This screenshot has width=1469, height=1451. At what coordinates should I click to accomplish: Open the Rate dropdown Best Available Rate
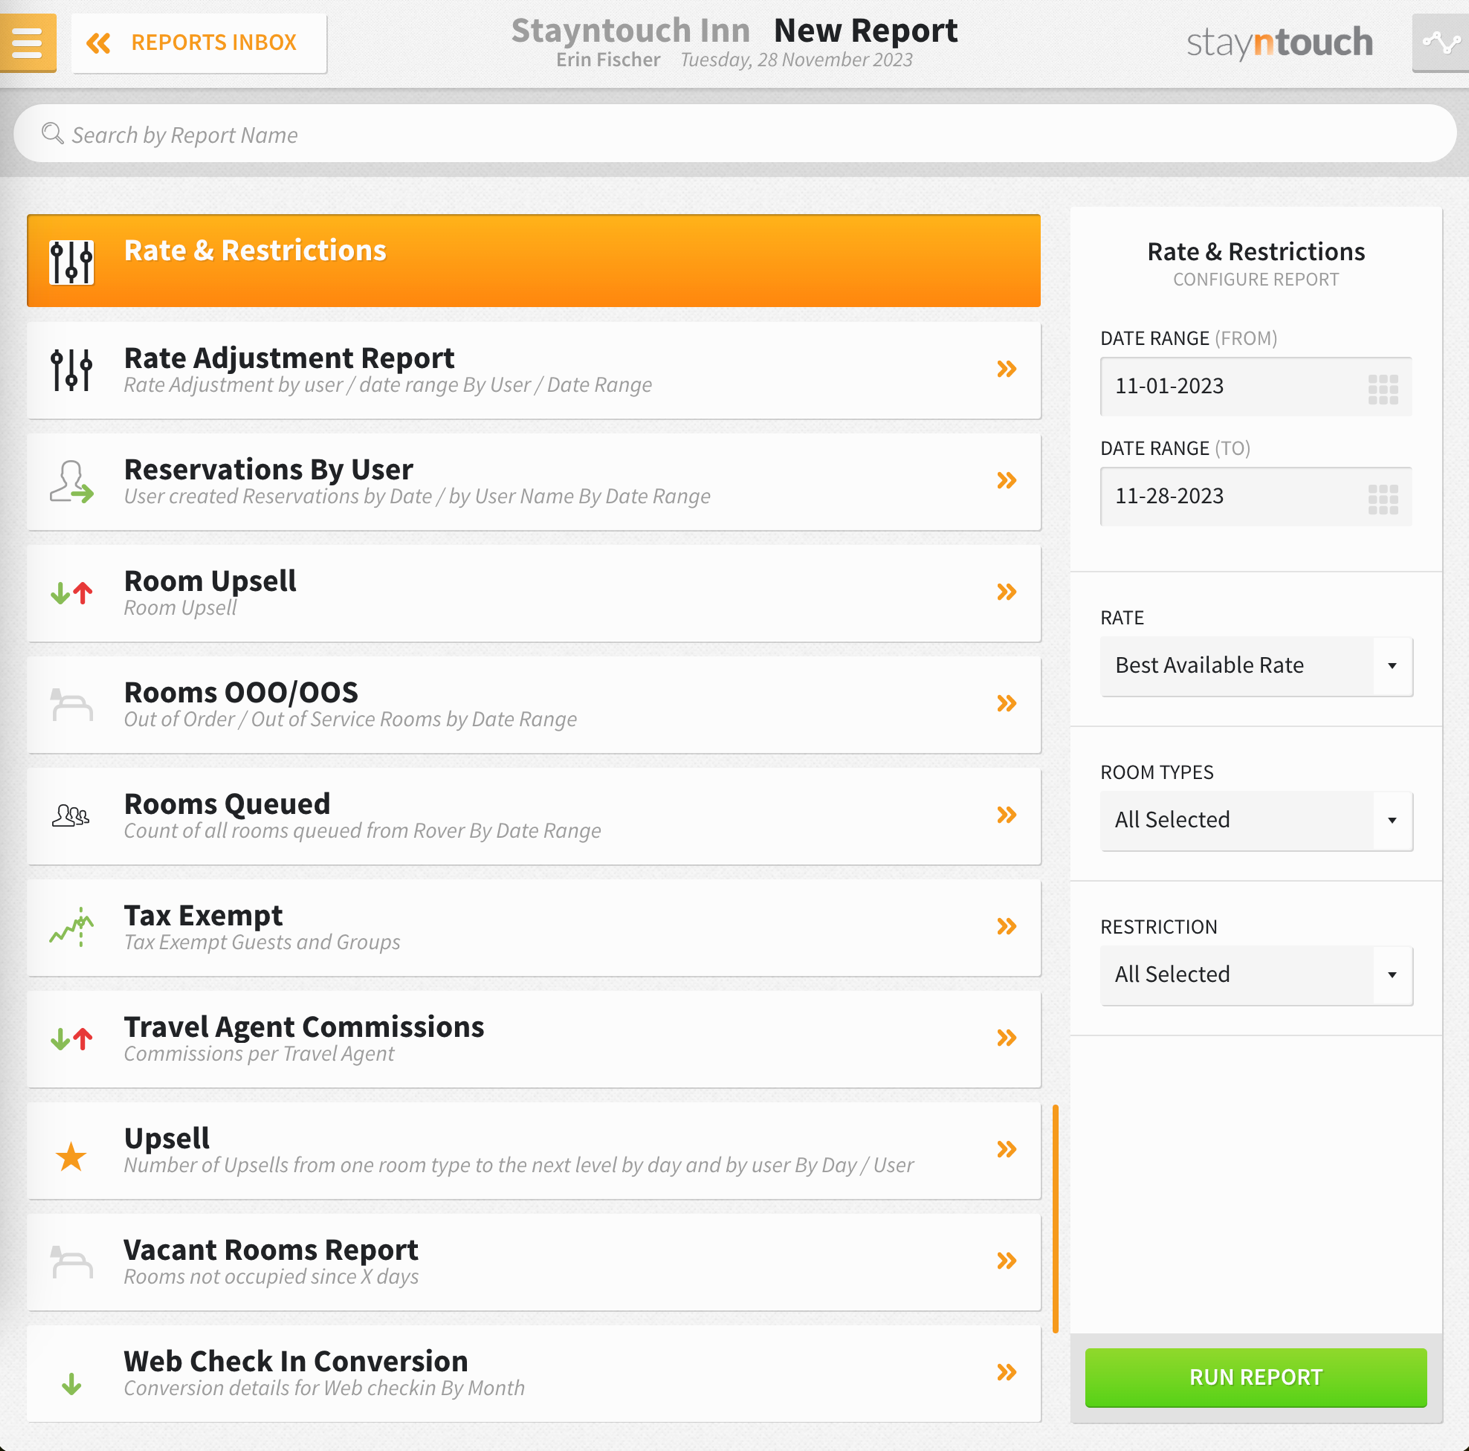pyautogui.click(x=1256, y=666)
